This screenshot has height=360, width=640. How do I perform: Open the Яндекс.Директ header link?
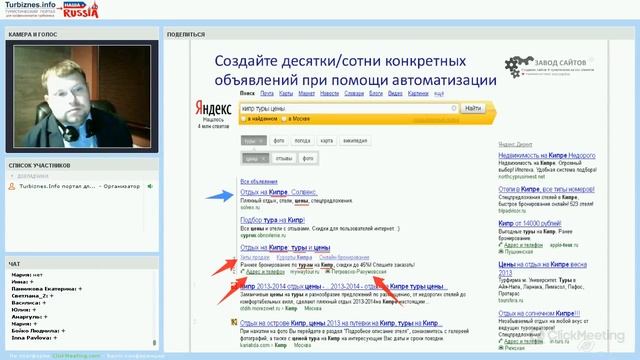click(x=515, y=144)
